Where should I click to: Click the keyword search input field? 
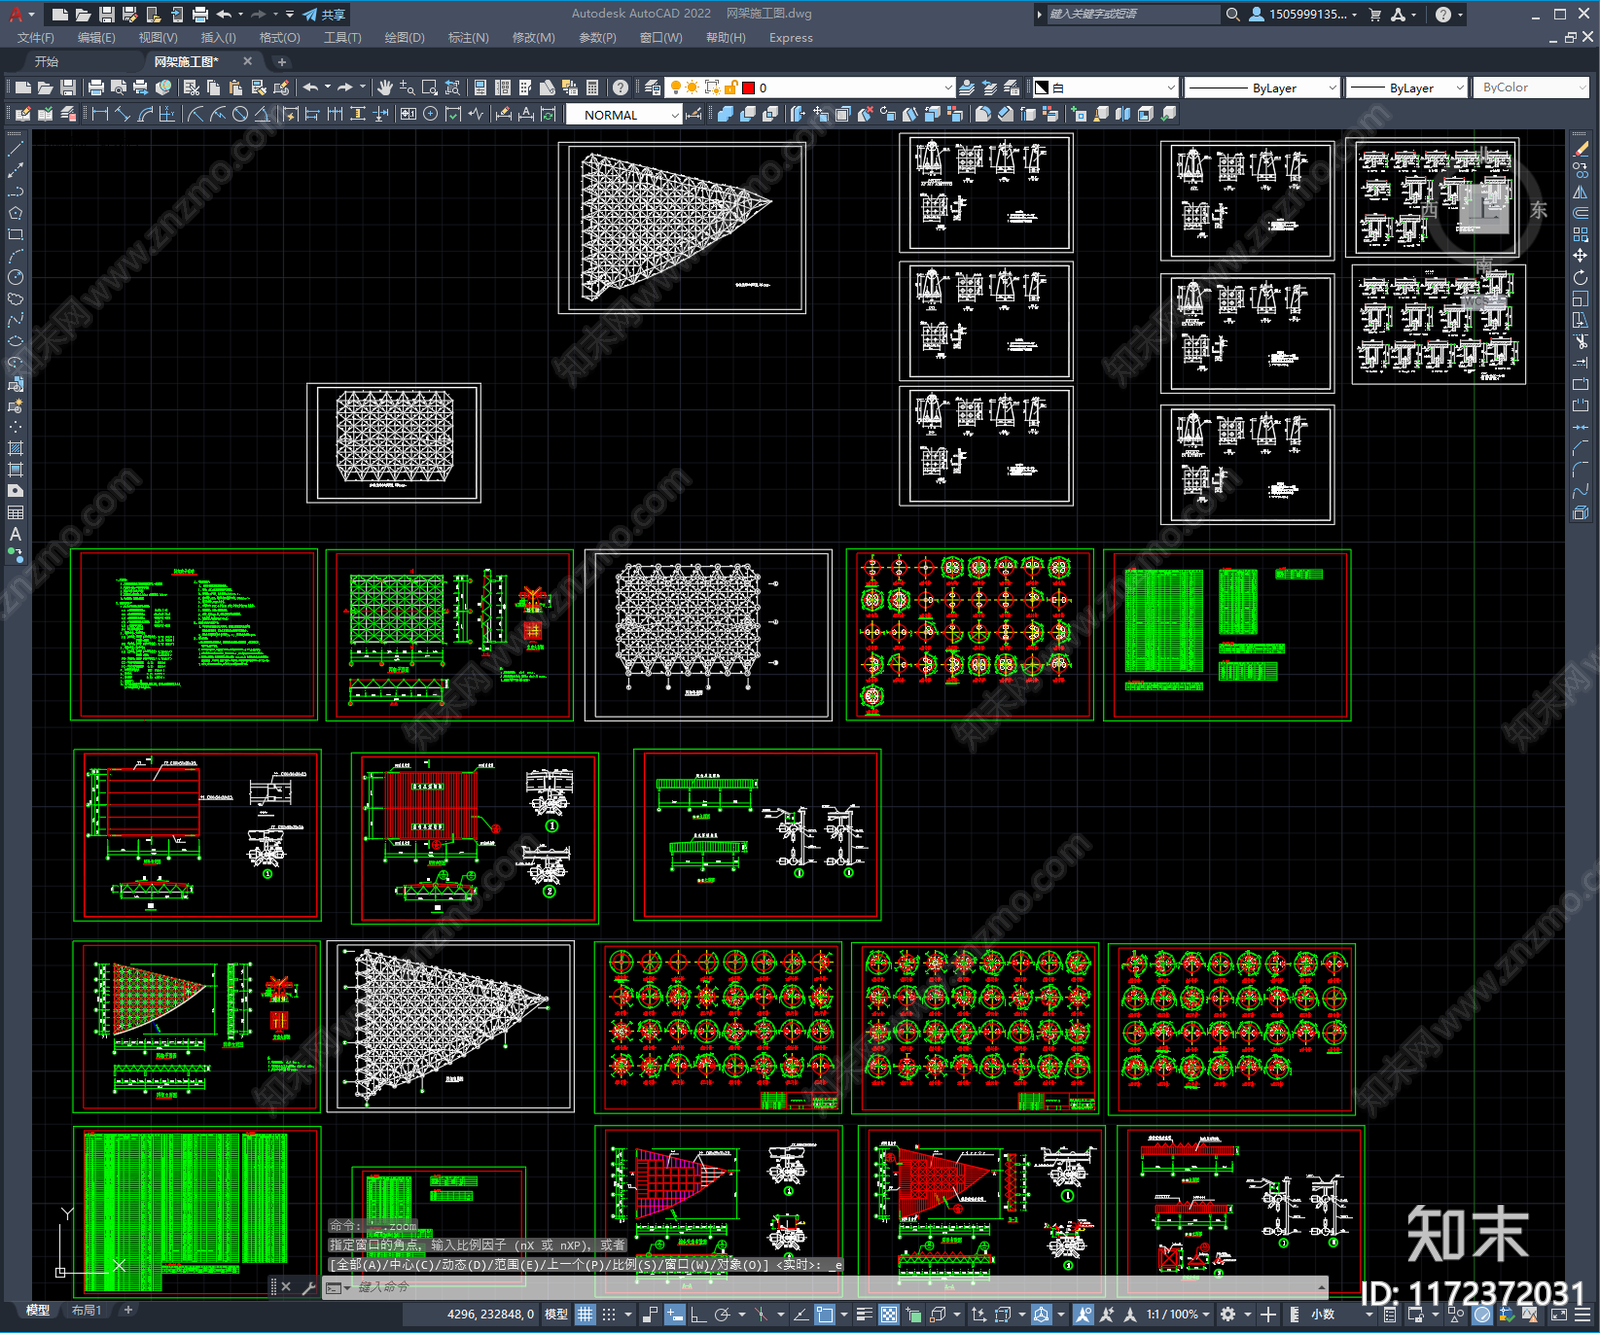pyautogui.click(x=1133, y=14)
